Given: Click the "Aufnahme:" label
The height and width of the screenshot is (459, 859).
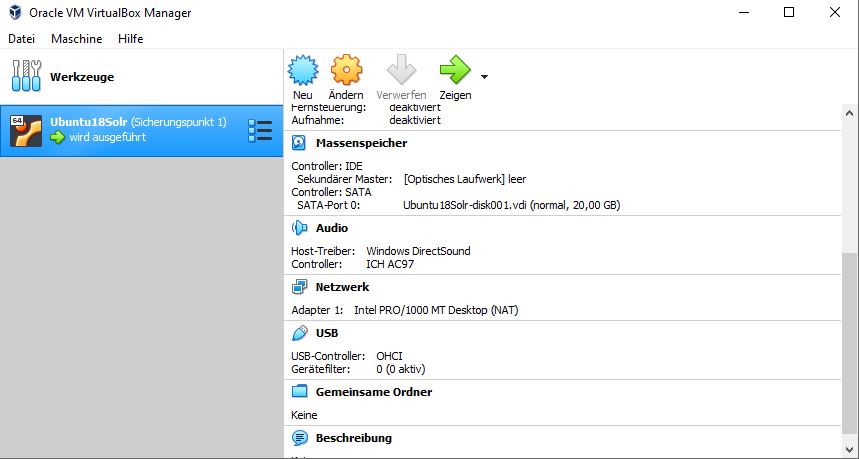Looking at the screenshot, I should (x=318, y=120).
